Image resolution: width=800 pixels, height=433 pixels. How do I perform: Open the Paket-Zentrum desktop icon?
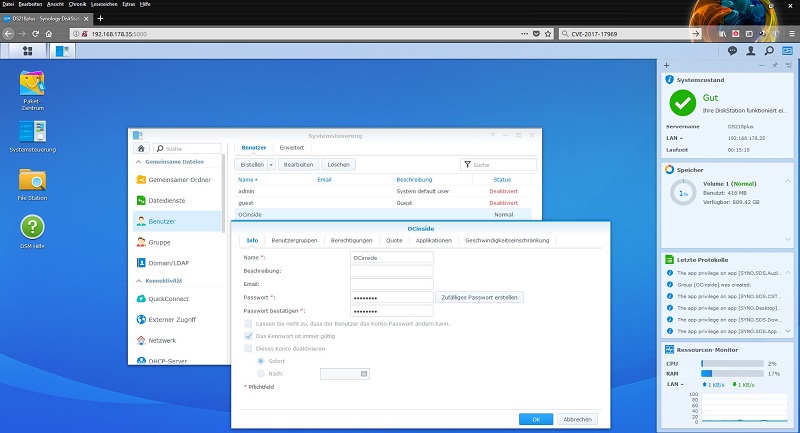coord(32,90)
